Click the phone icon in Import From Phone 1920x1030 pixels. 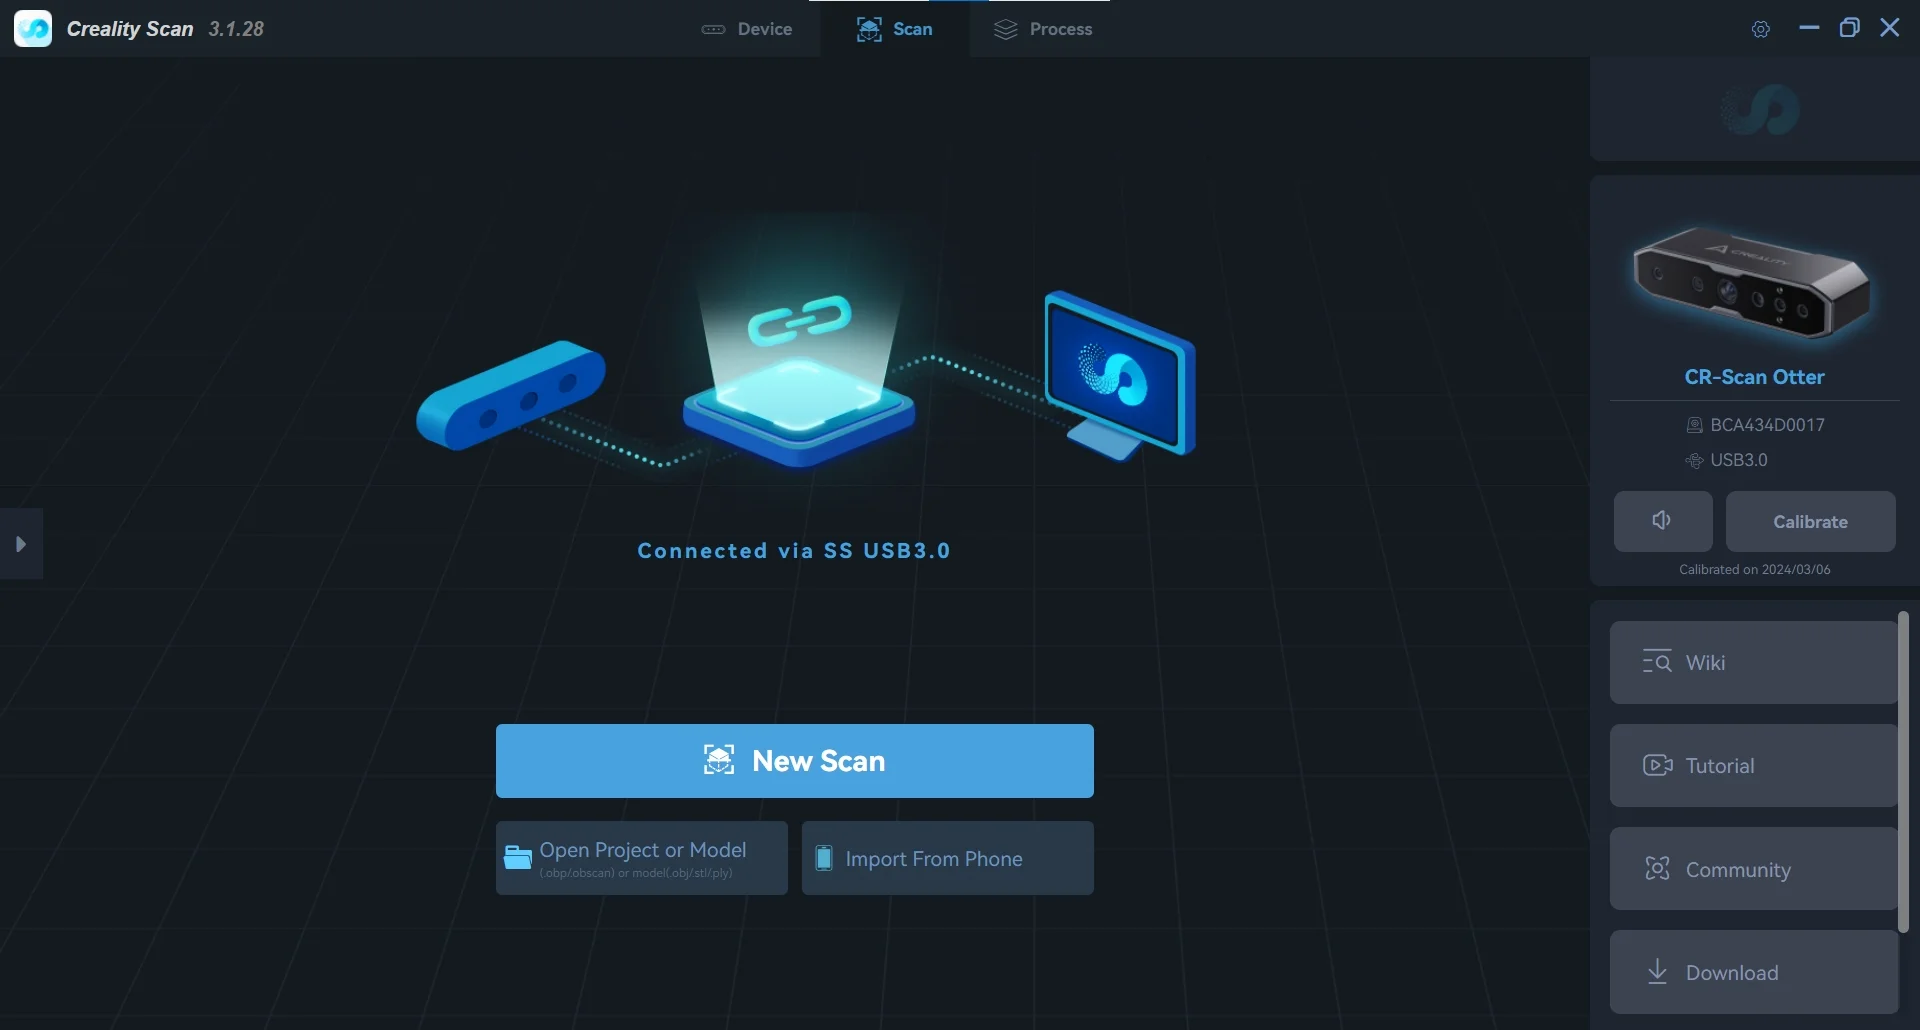point(824,858)
